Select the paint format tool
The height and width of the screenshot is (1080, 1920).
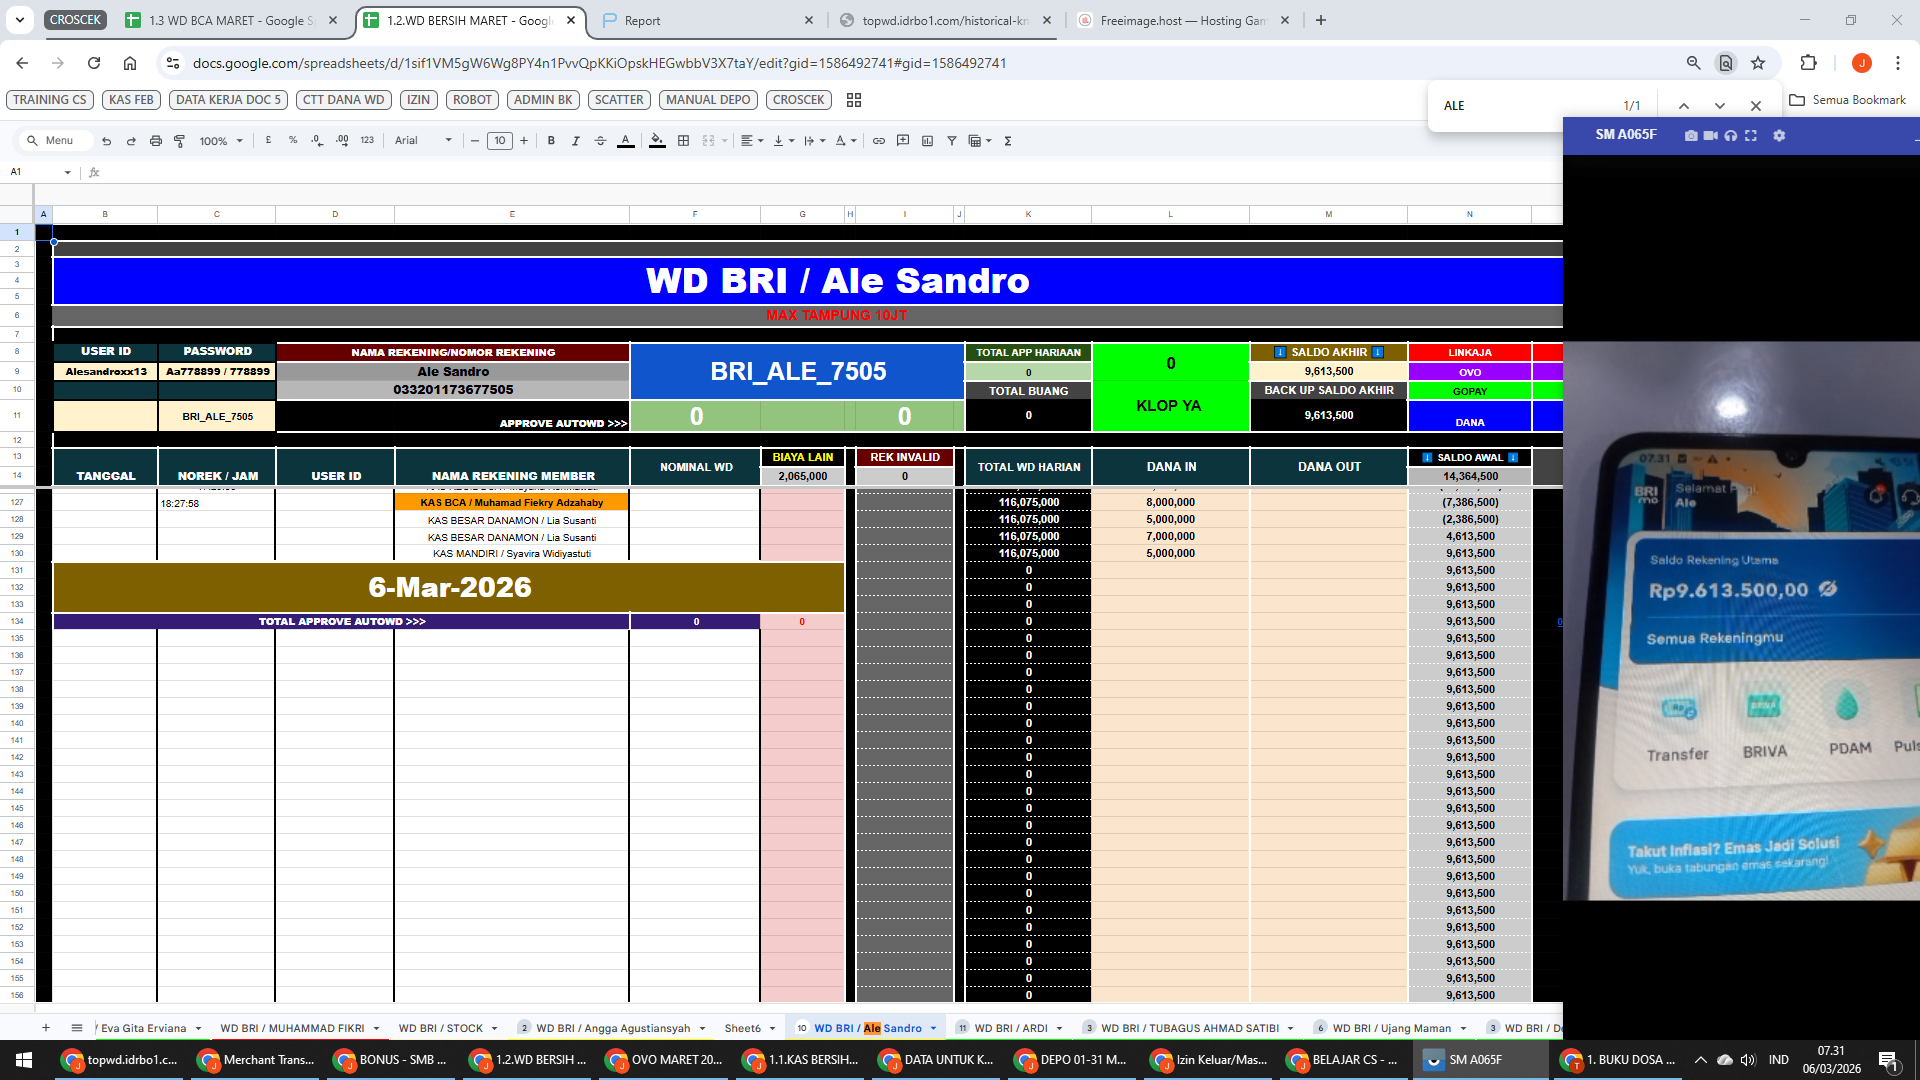pos(180,141)
